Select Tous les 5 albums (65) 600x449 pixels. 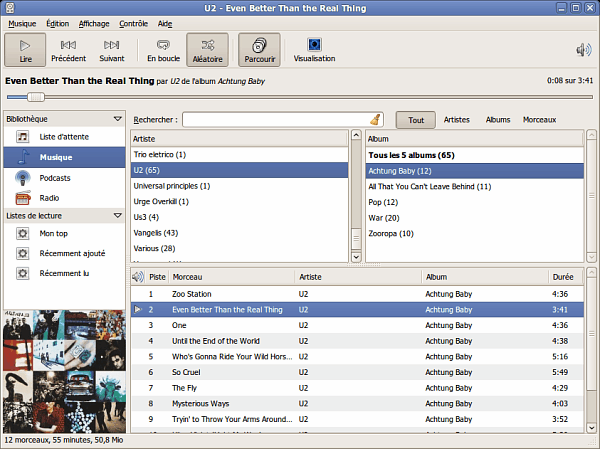474,155
